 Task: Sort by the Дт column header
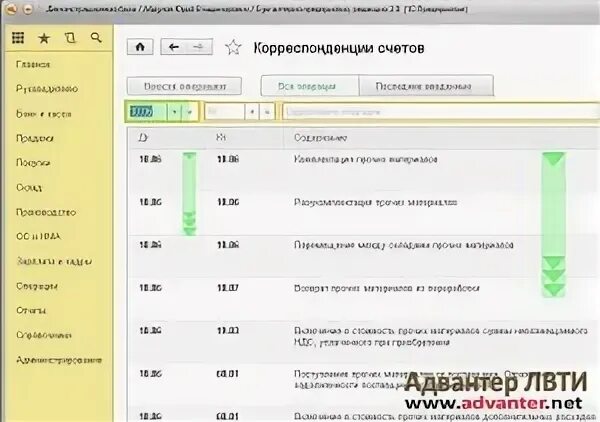tap(143, 138)
